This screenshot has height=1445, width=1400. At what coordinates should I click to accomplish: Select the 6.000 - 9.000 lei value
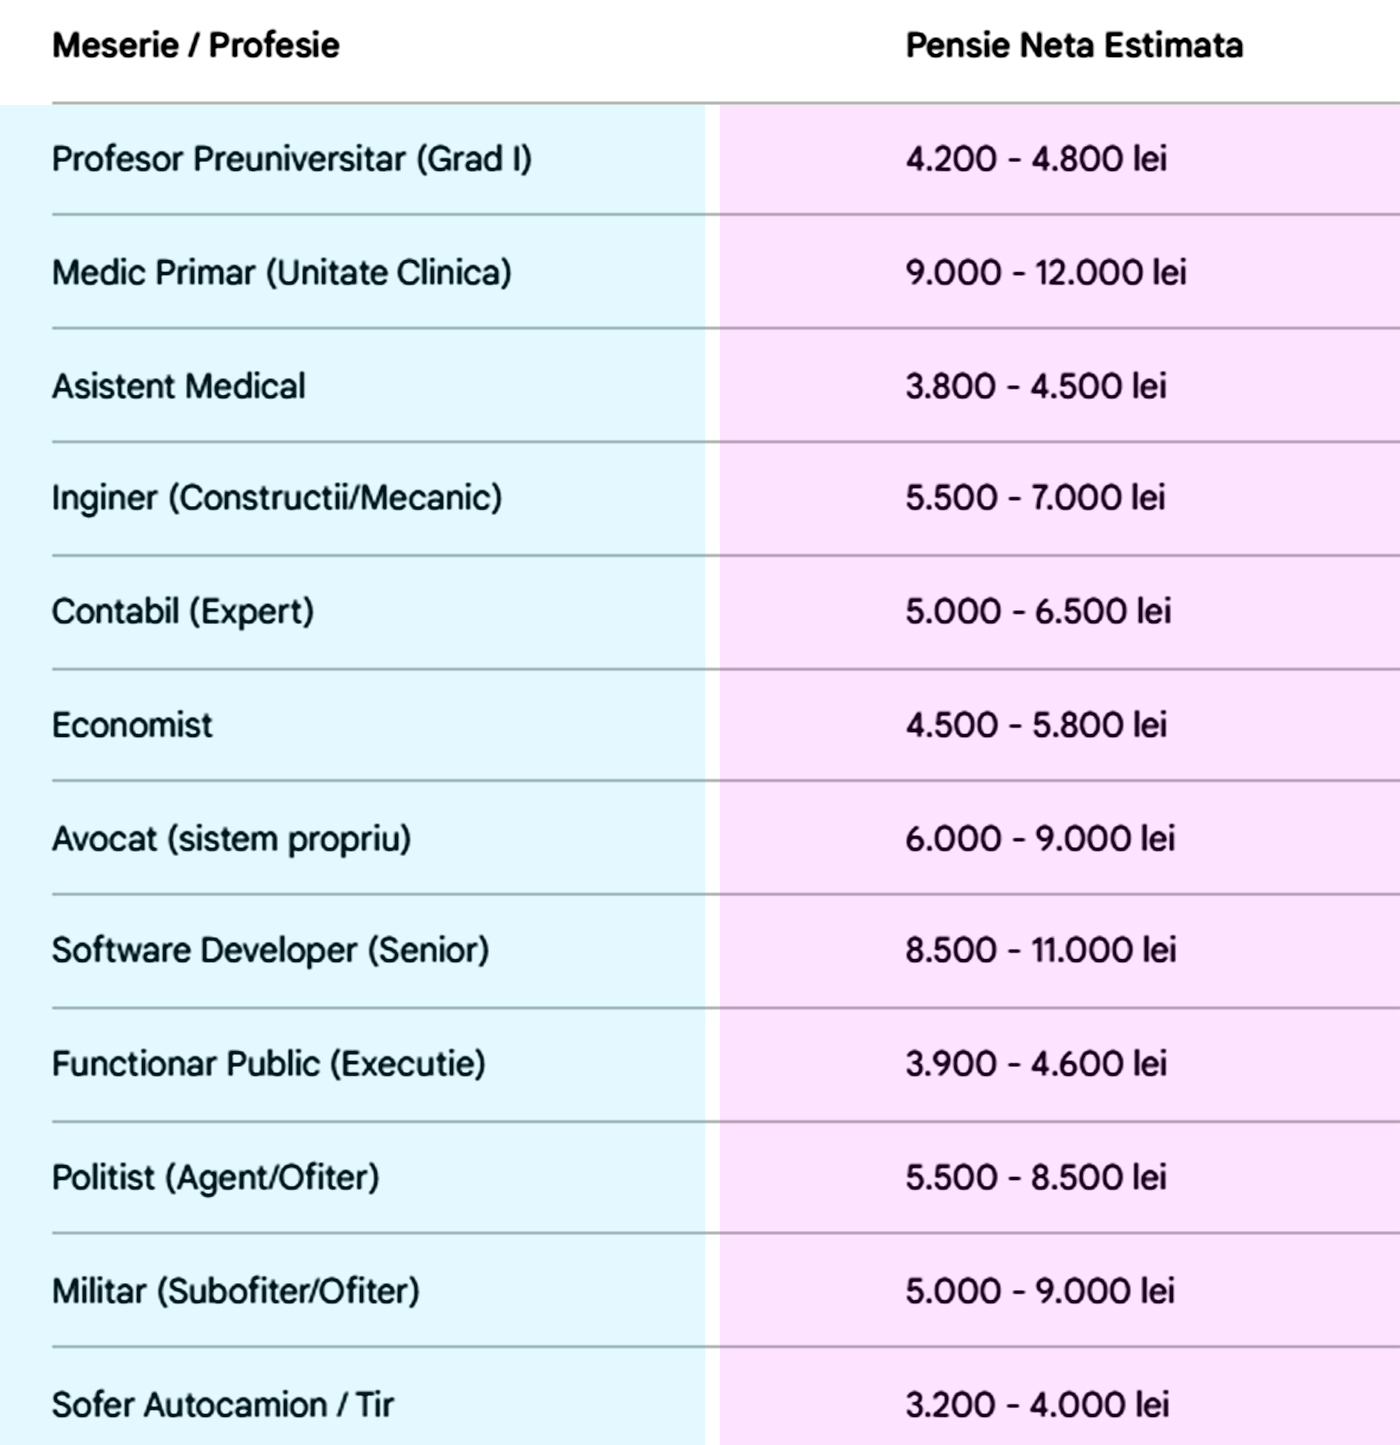[1039, 838]
